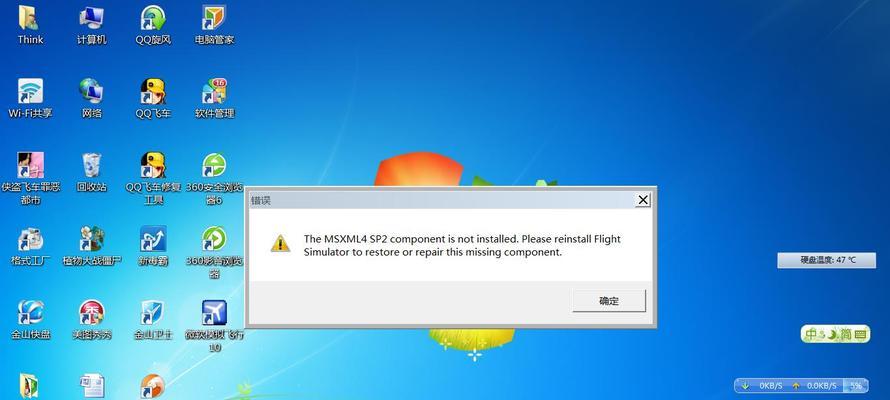Click the 360安全浏览器6 shortcut

click(x=214, y=178)
